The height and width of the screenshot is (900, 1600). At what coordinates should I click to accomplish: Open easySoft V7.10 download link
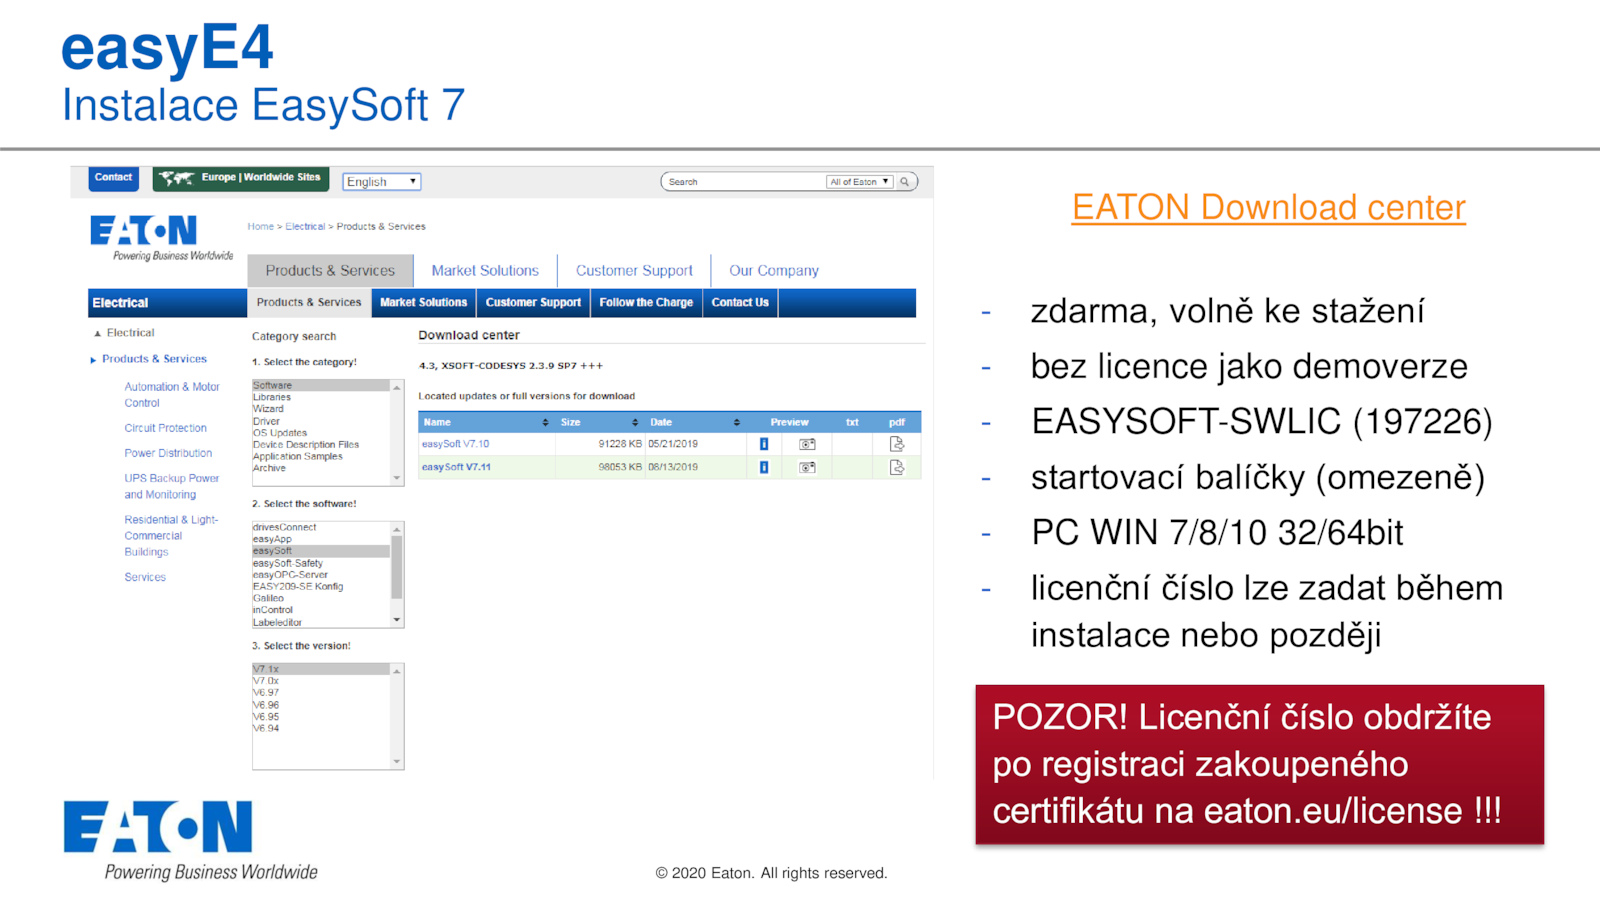coord(456,444)
